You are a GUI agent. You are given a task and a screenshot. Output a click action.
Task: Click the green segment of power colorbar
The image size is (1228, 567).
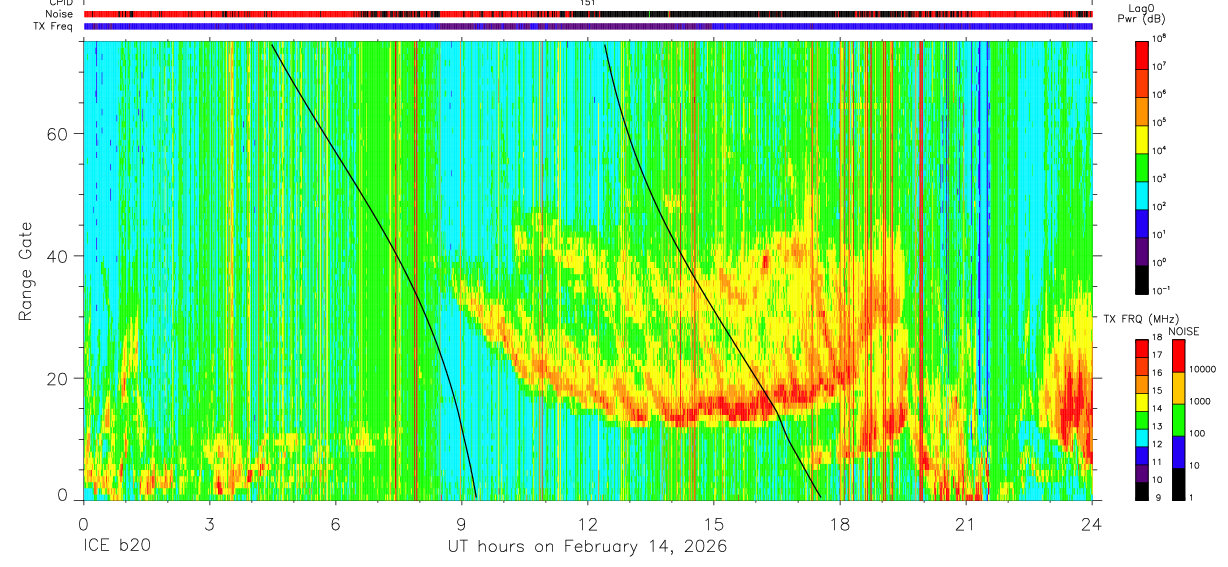click(1142, 166)
